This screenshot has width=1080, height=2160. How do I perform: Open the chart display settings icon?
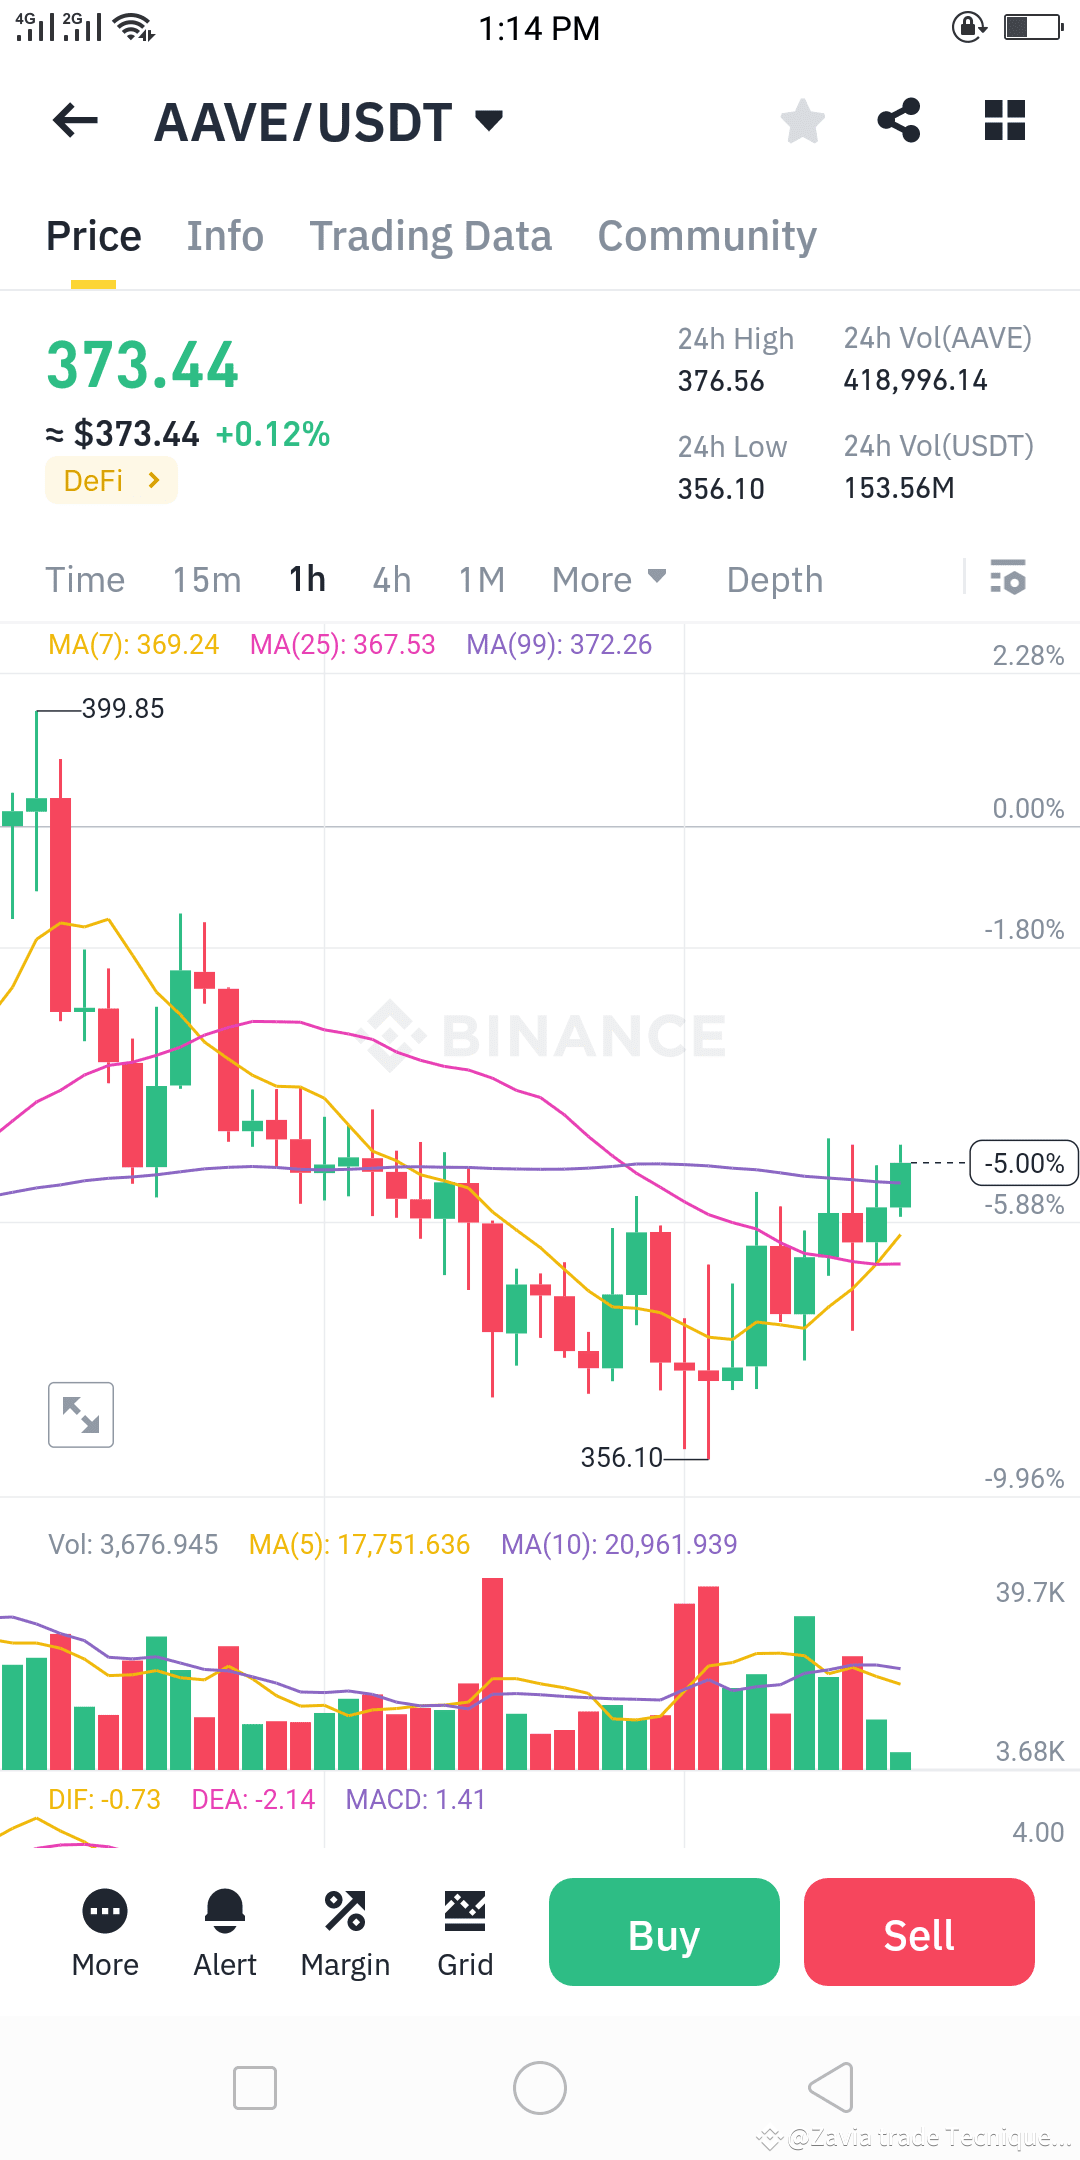[1008, 578]
